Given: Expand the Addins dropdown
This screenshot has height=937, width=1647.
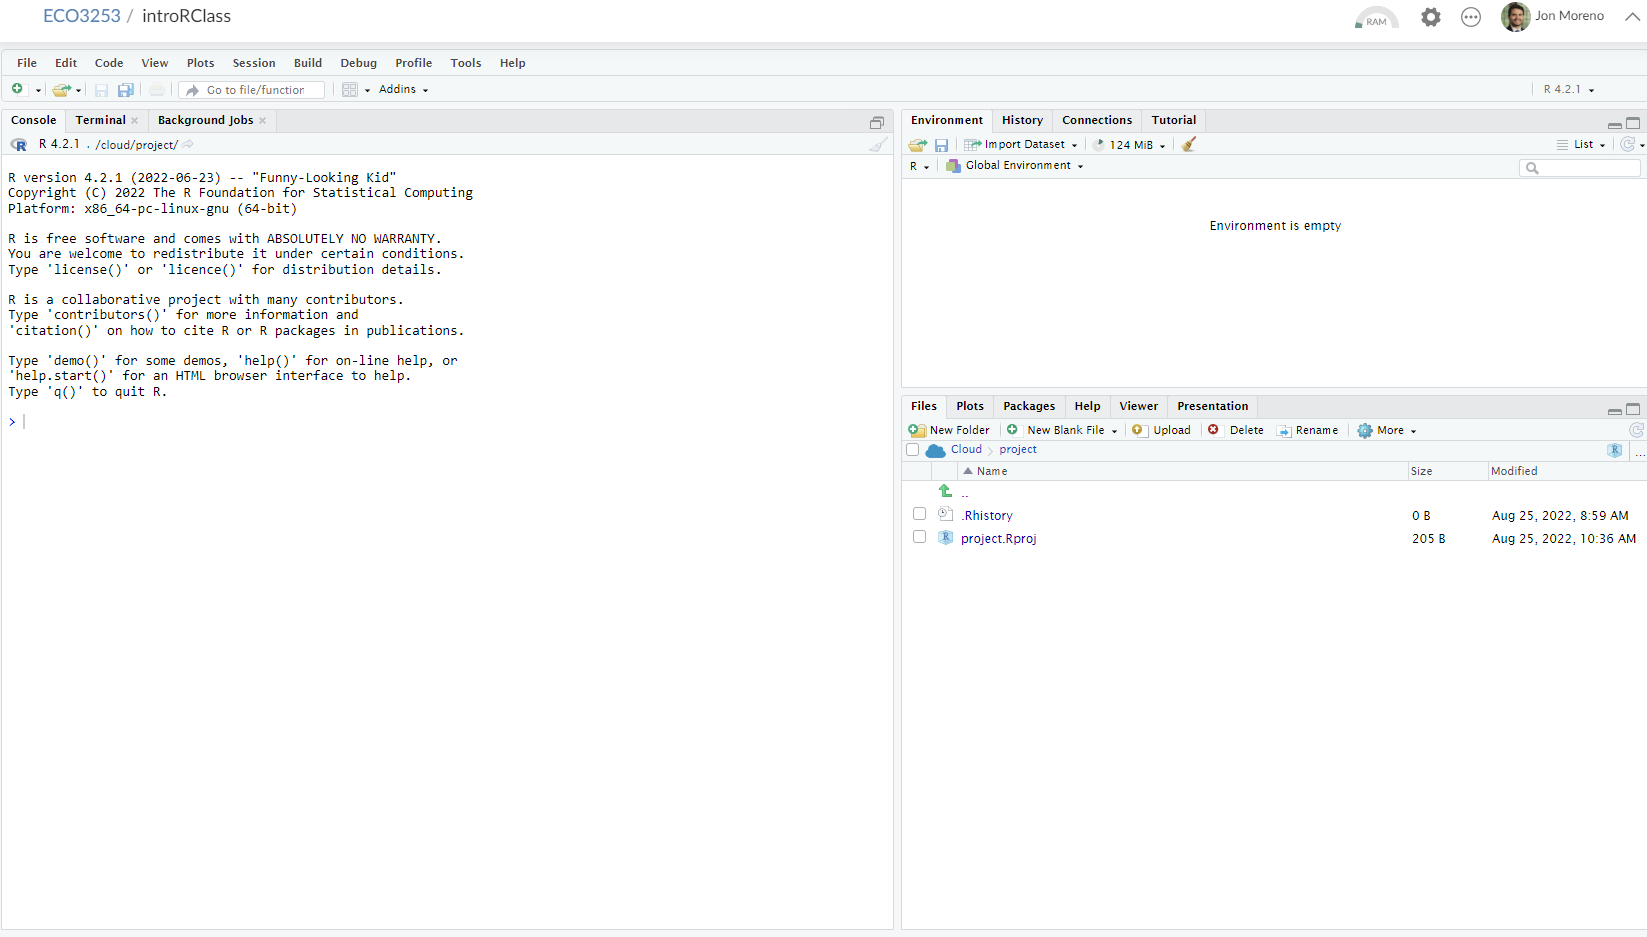Looking at the screenshot, I should point(403,90).
